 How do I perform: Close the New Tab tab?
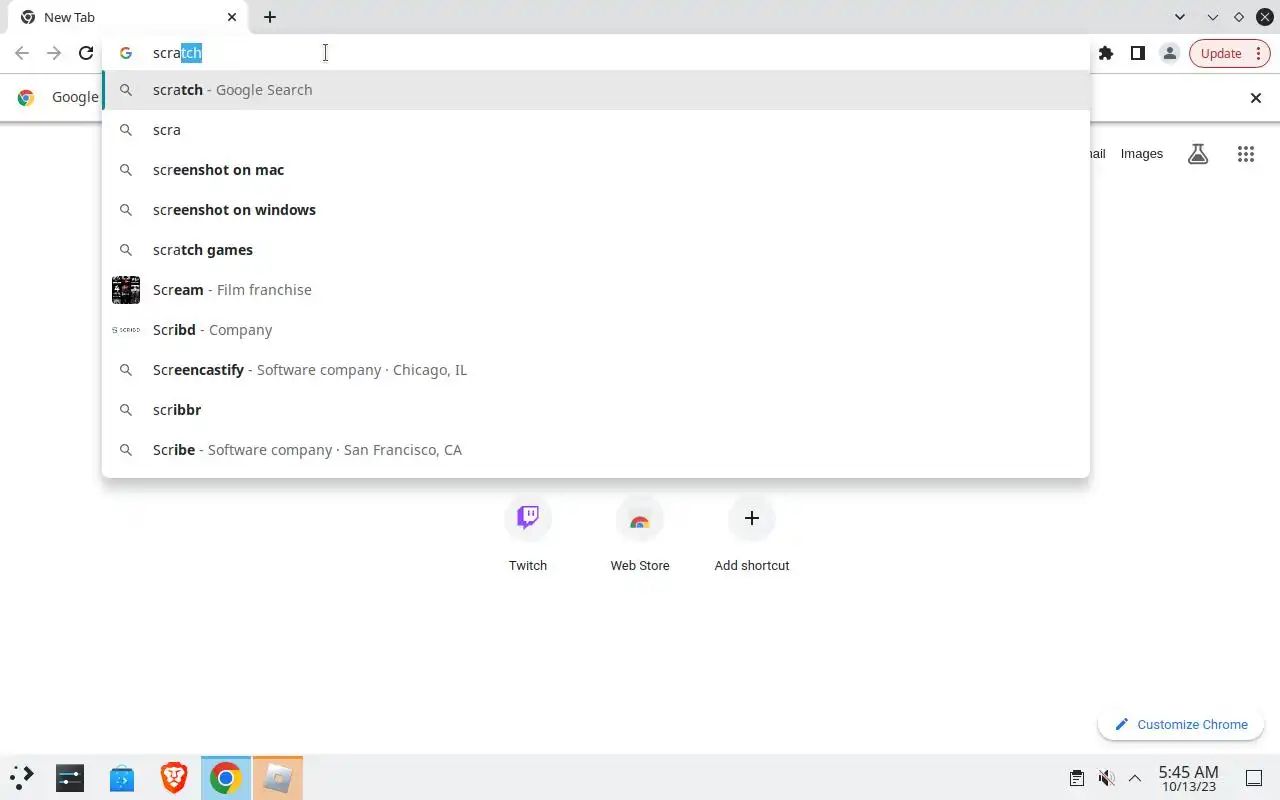click(232, 17)
